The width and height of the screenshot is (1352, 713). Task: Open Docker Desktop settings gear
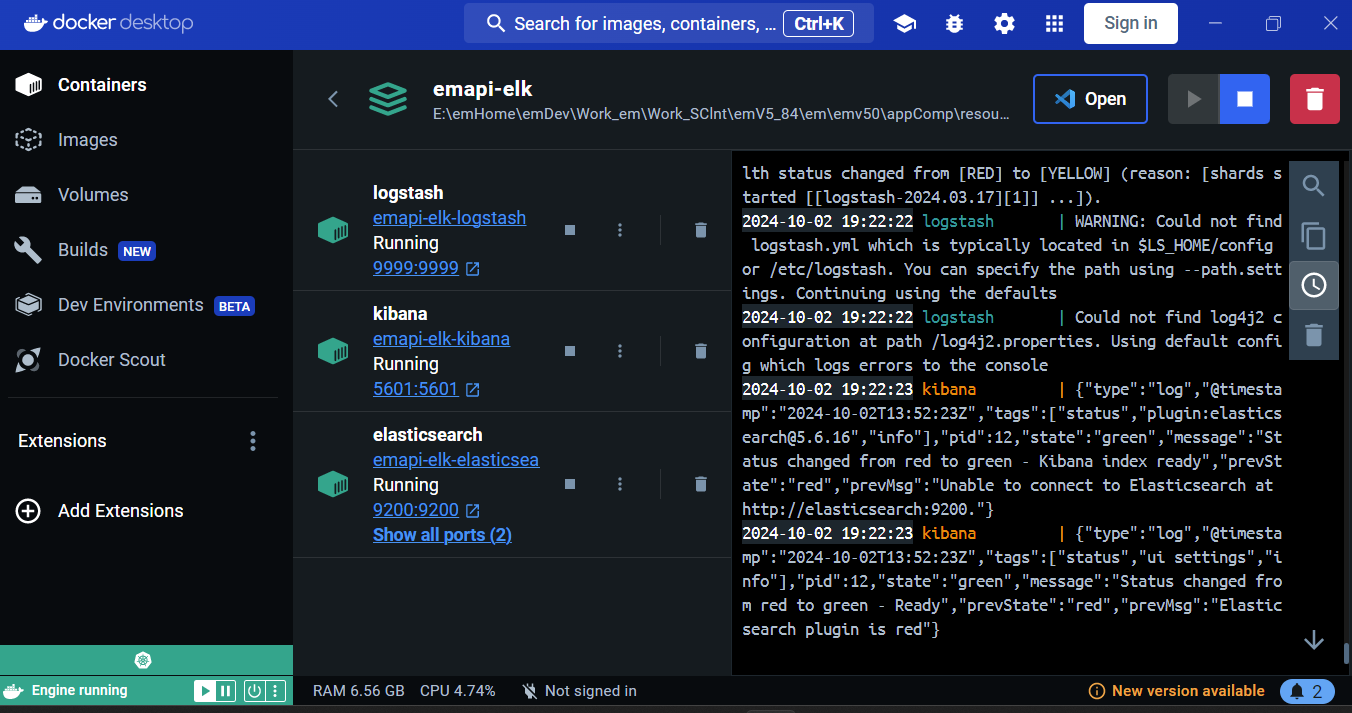point(1004,24)
